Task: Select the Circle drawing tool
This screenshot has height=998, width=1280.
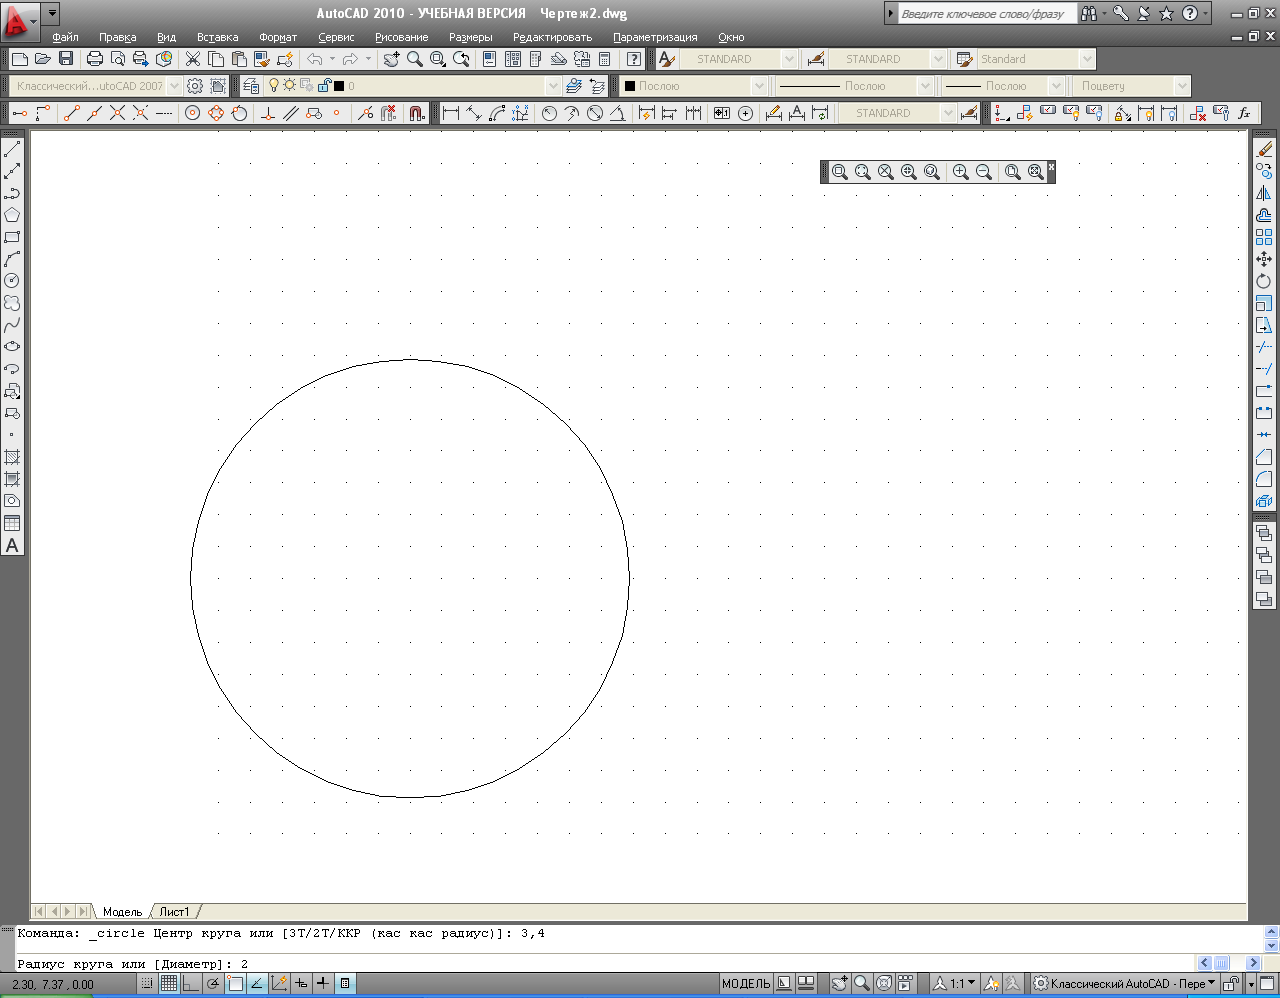Action: coord(12,281)
